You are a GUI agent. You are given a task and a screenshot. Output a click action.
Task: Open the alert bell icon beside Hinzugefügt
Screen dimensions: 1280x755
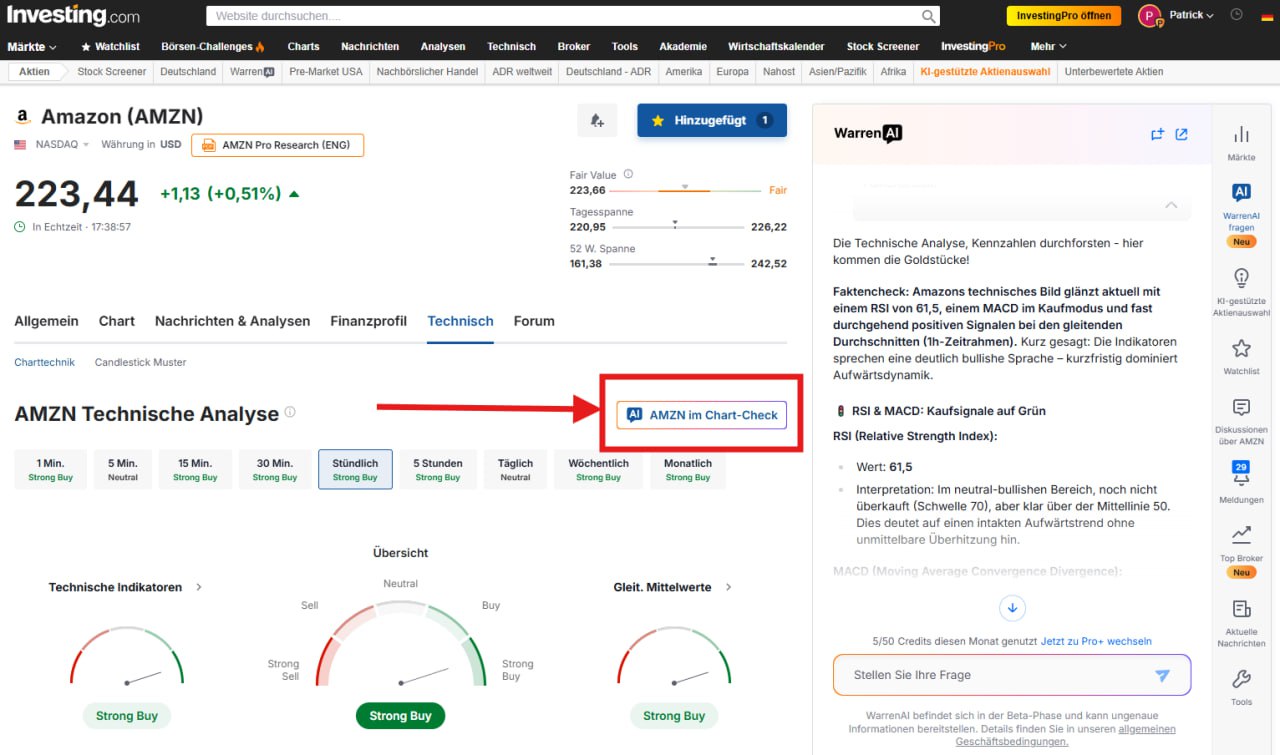coord(597,120)
